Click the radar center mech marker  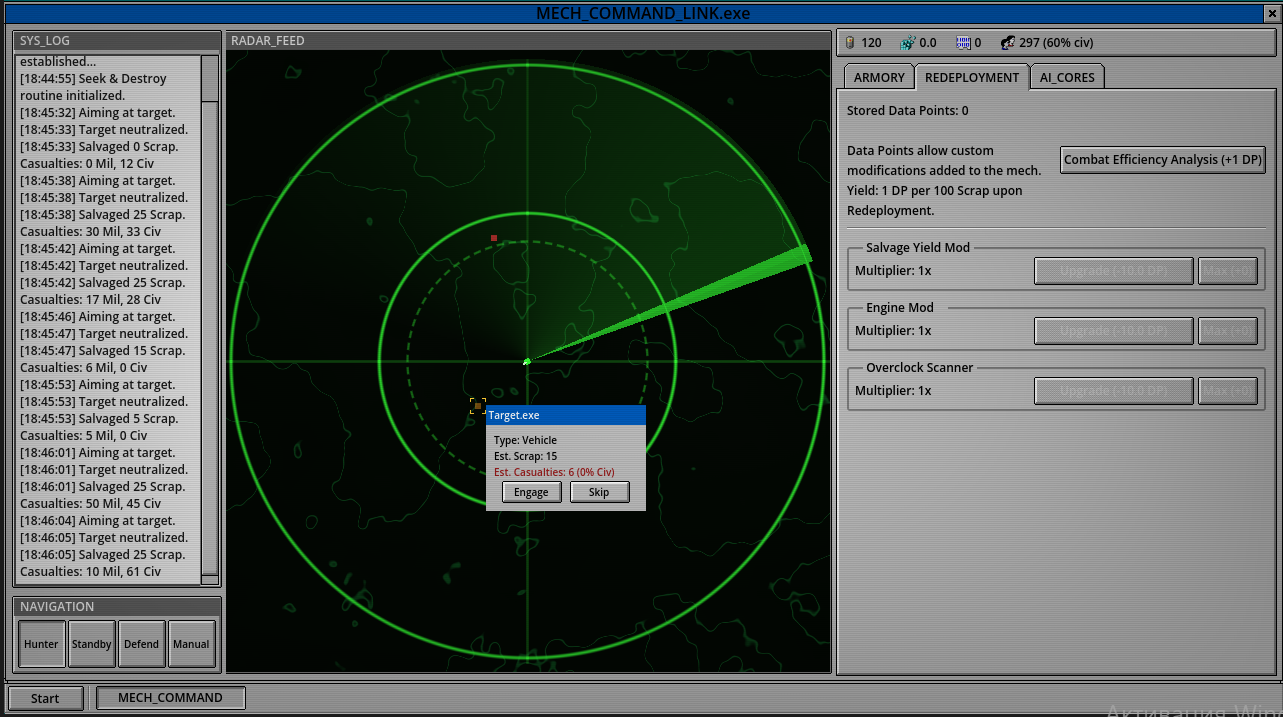(x=527, y=361)
